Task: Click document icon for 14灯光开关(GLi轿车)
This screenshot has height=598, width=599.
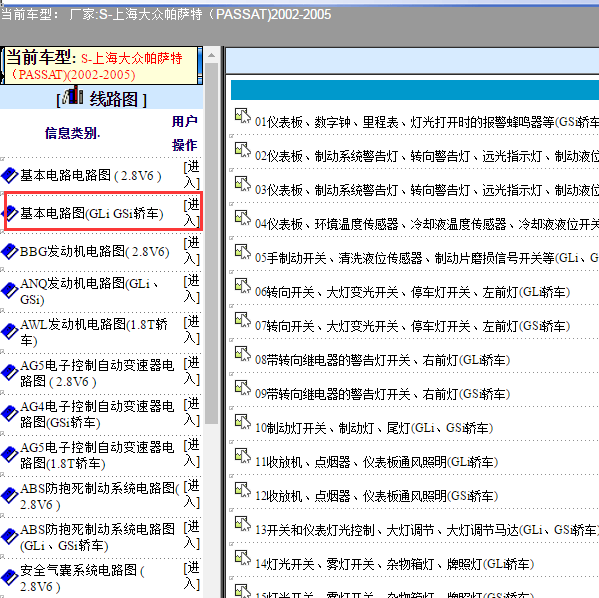Action: pyautogui.click(x=243, y=558)
